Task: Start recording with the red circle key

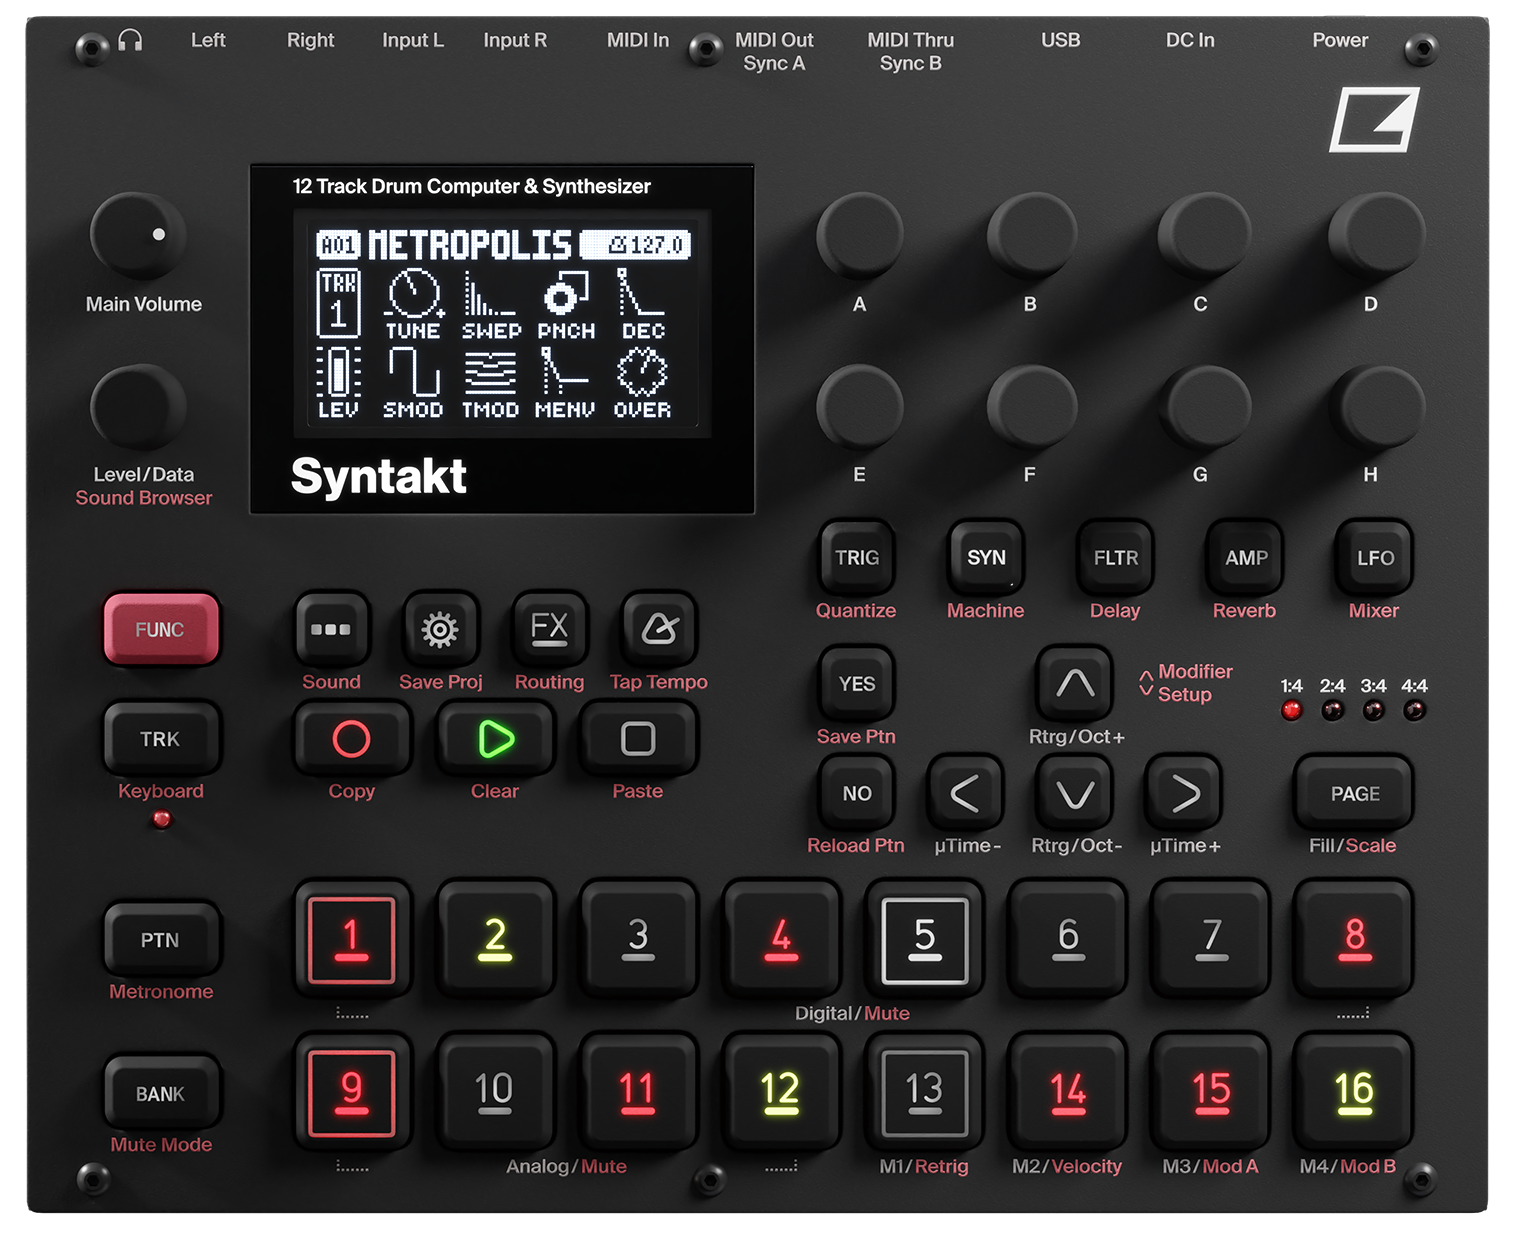Action: tap(351, 739)
